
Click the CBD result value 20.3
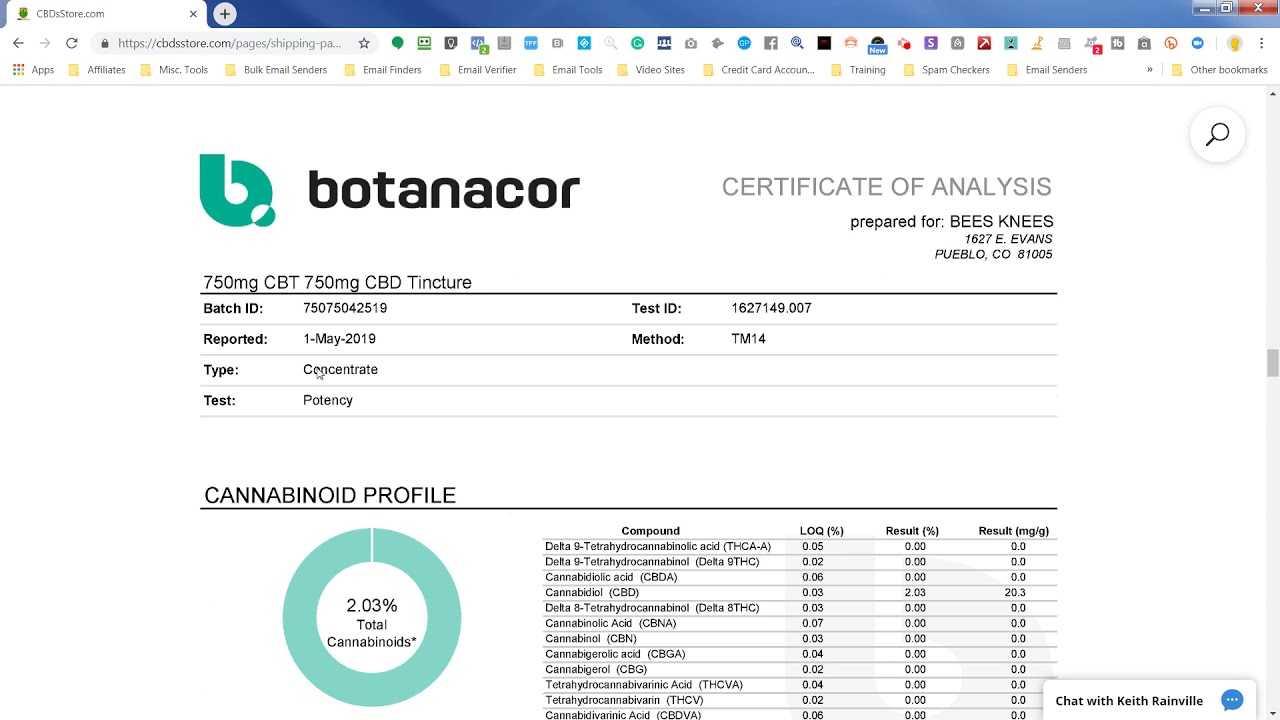pyautogui.click(x=1017, y=593)
